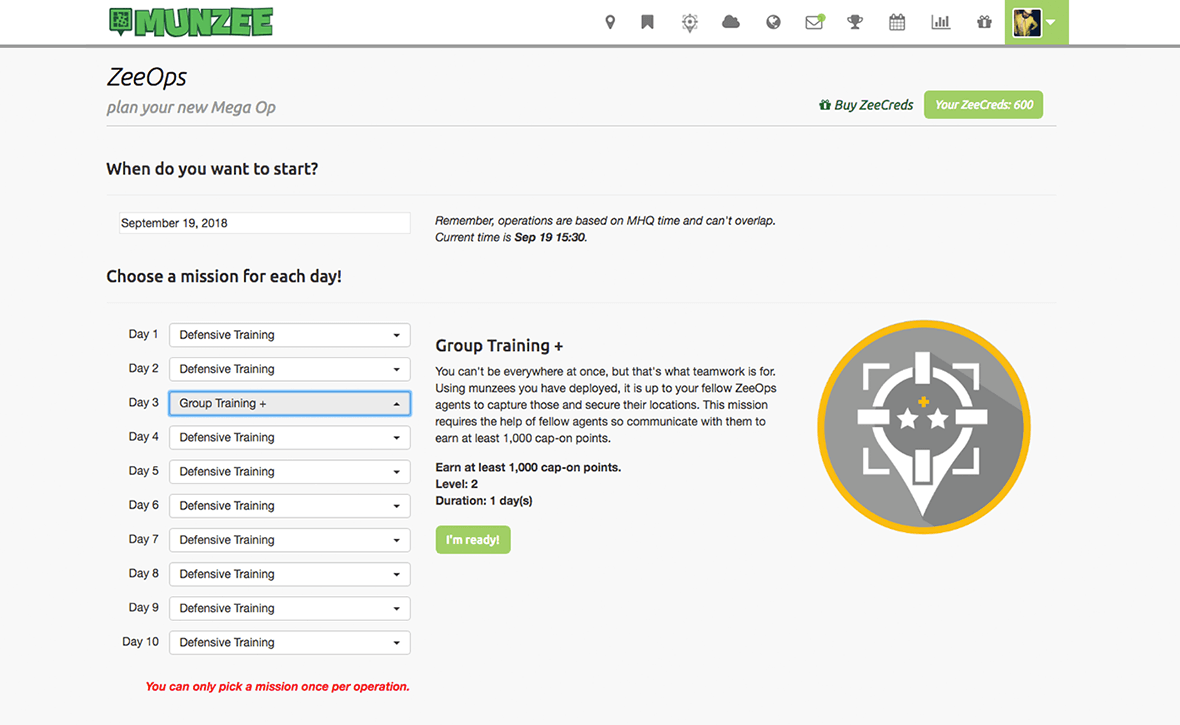
Task: Open the map pin icon in navbar
Action: (x=610, y=23)
